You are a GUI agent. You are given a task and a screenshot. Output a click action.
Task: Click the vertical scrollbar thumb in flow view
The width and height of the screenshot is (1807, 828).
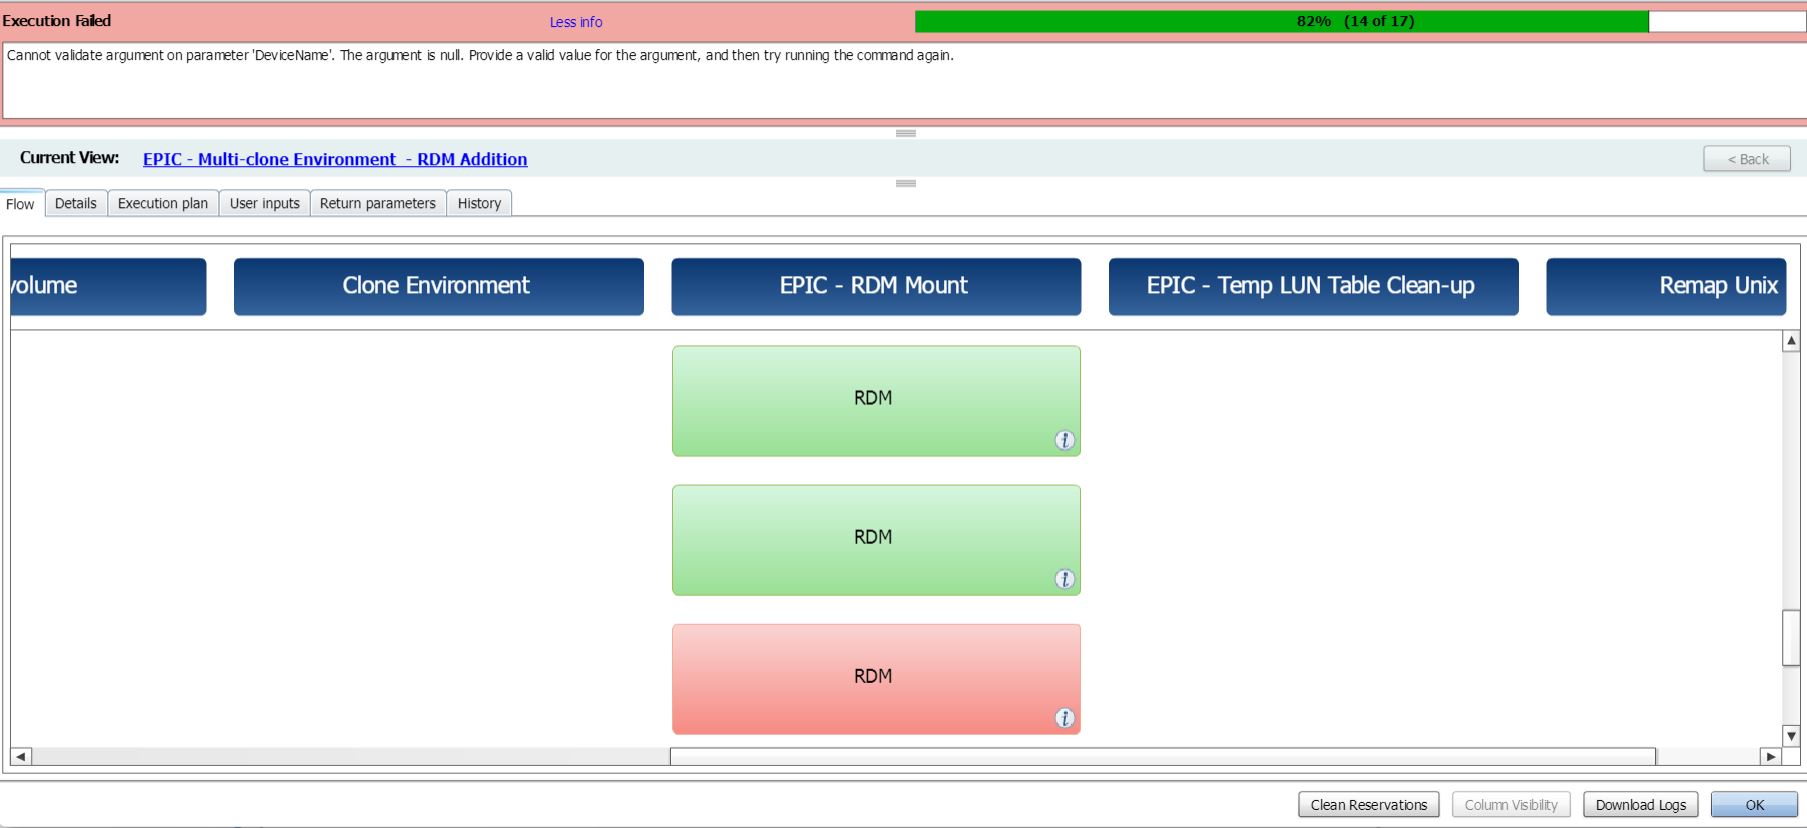1791,637
